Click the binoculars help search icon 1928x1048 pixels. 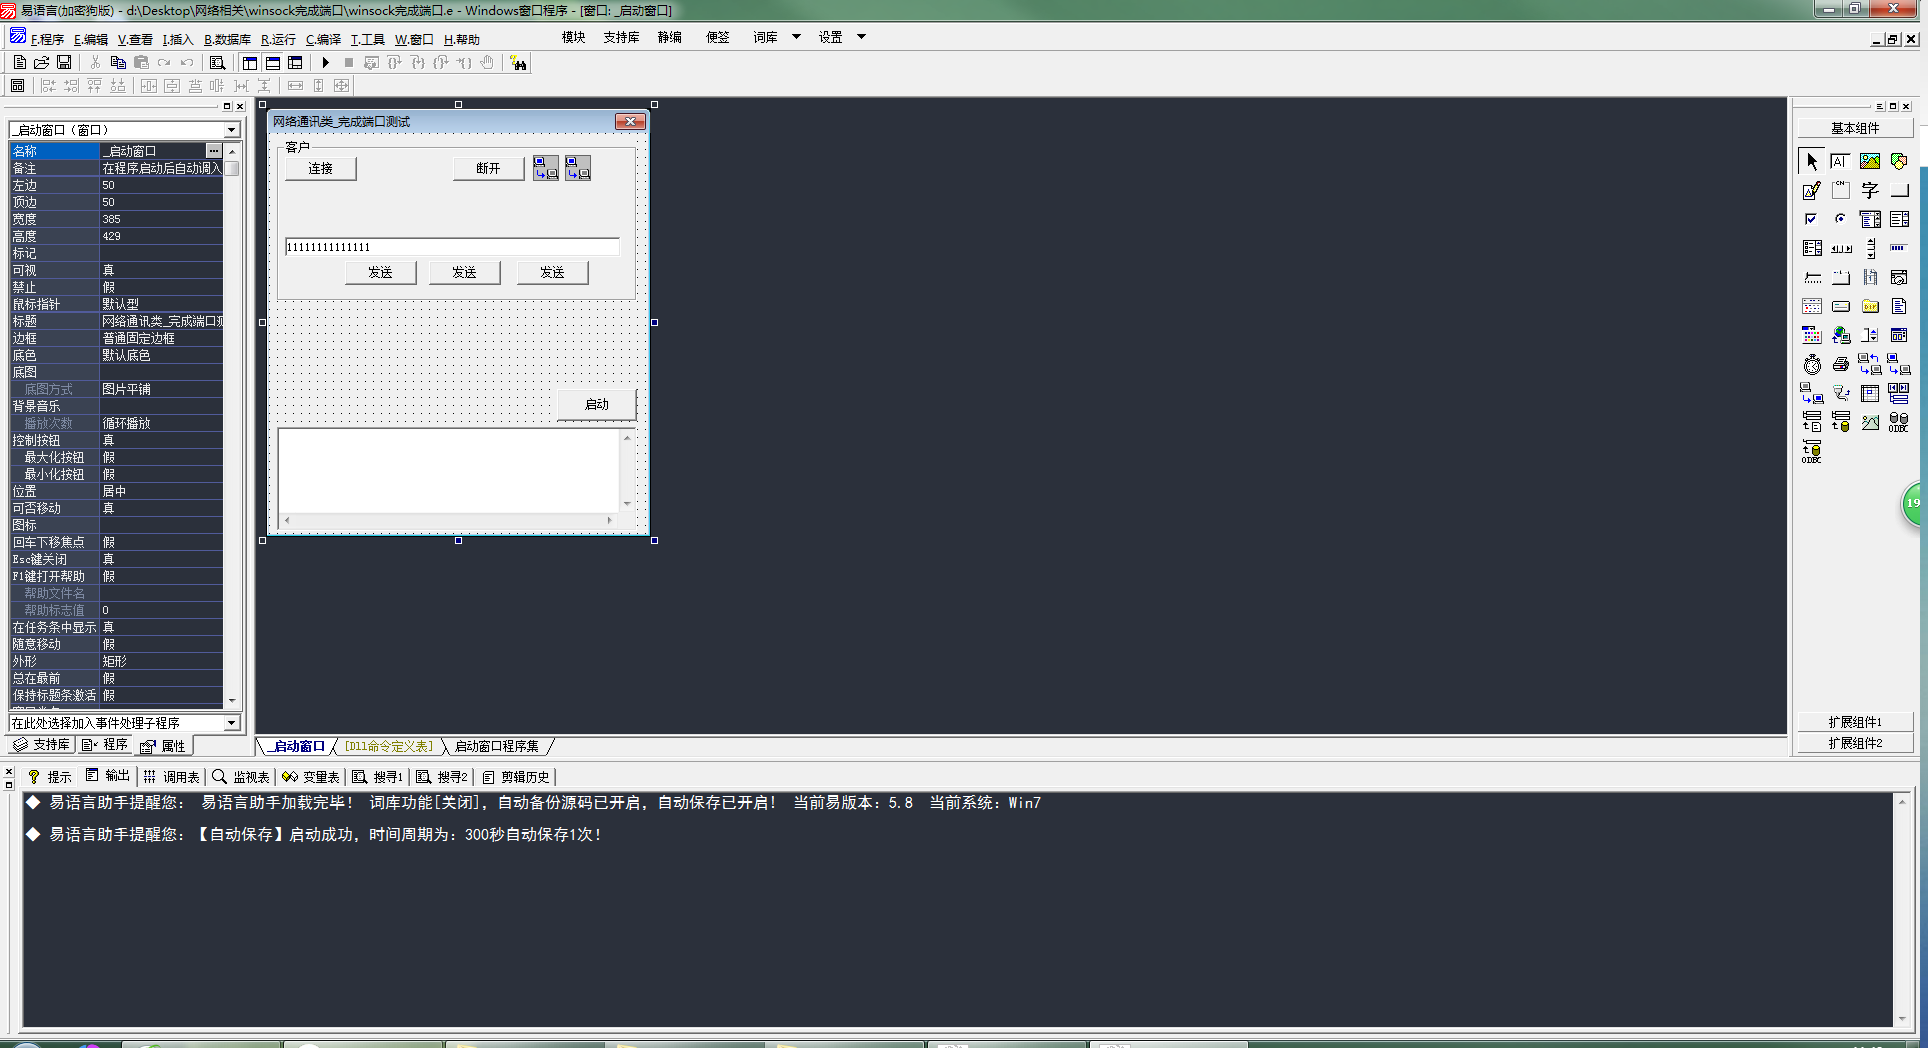coord(518,63)
